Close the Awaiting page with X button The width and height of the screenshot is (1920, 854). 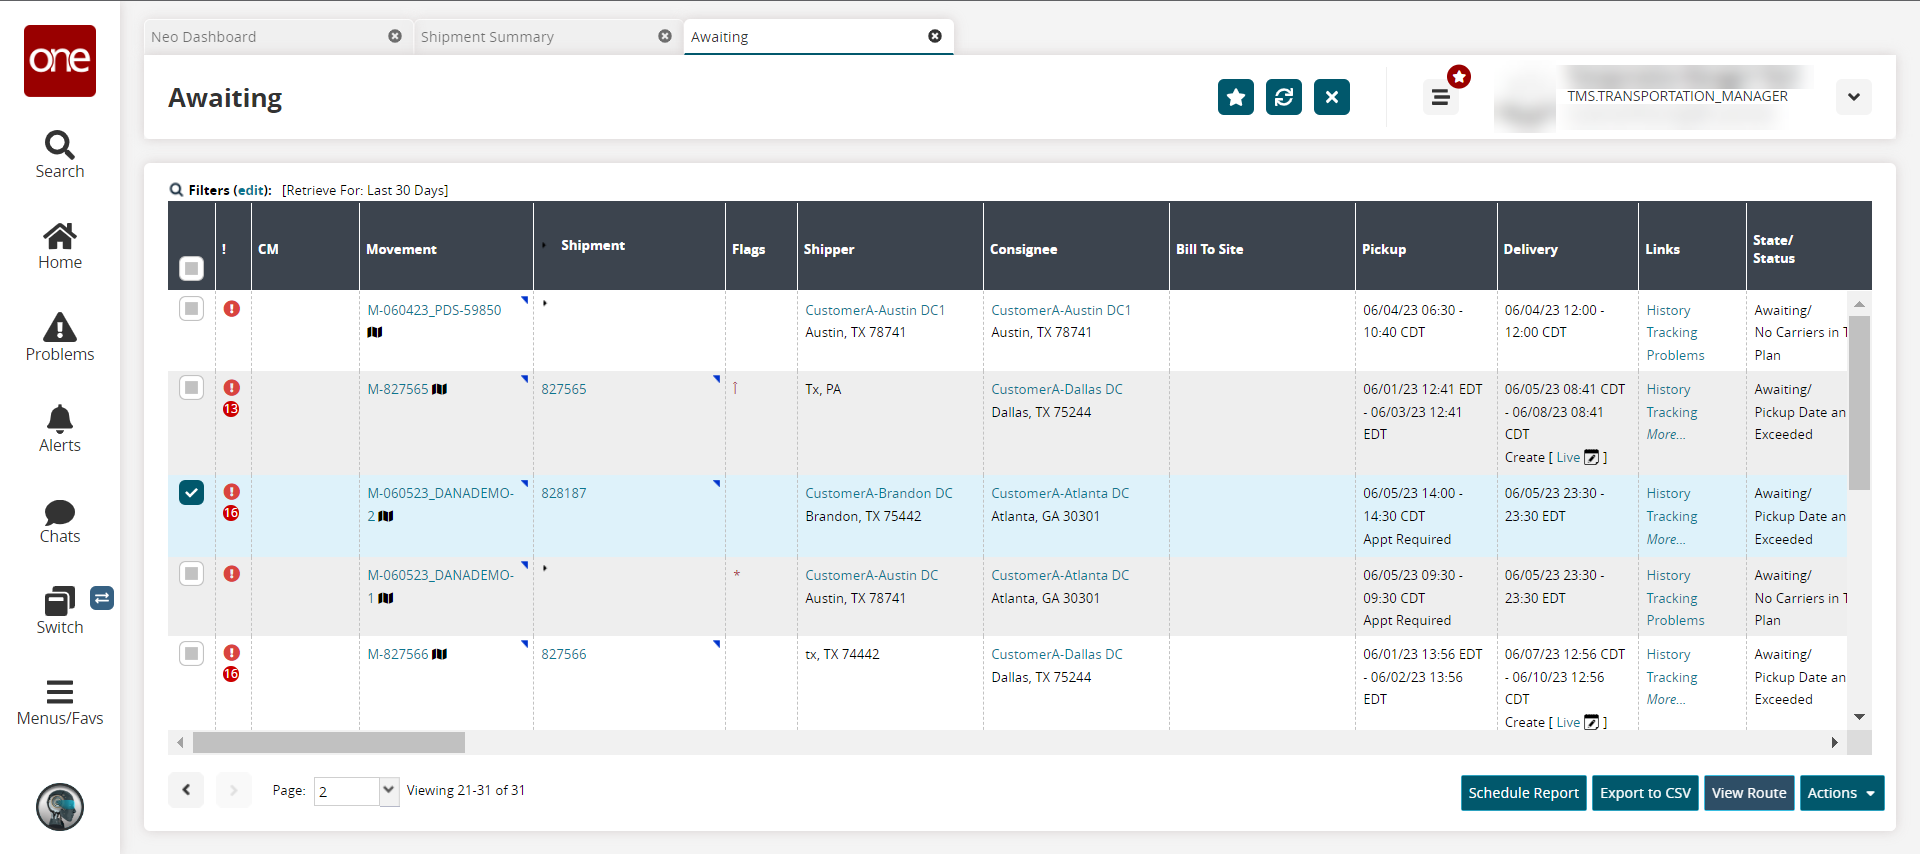coord(1332,97)
